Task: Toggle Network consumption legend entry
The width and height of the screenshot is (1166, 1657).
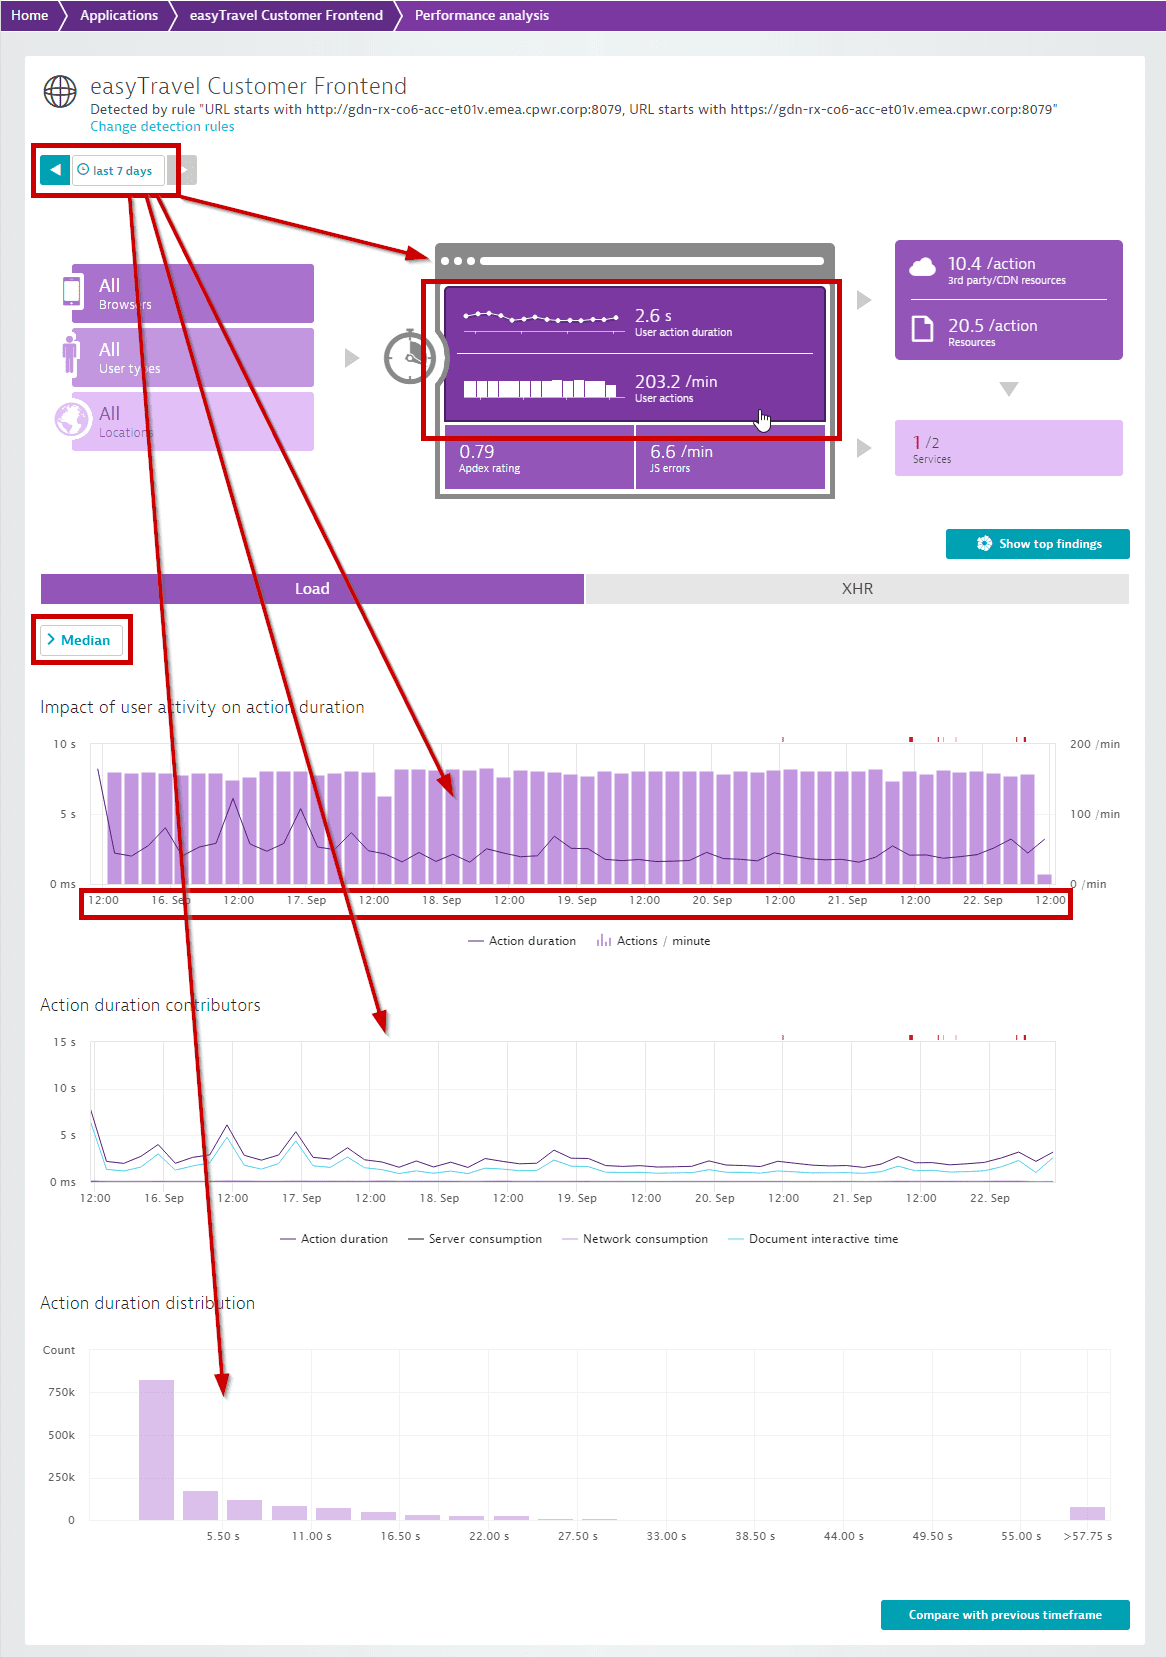Action: 635,1239
